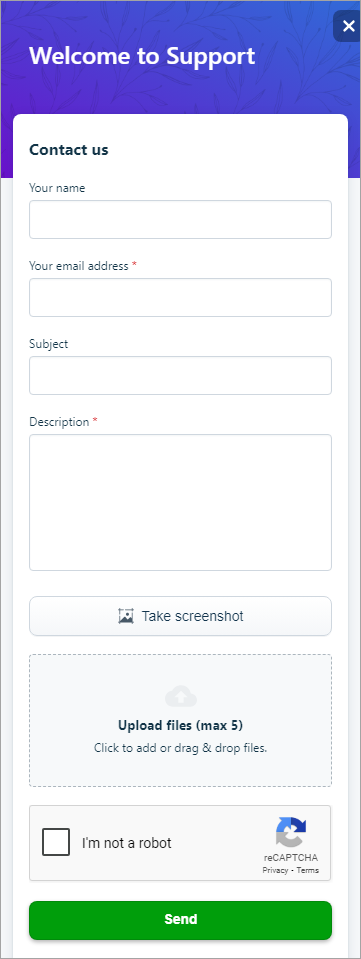
Task: Focus the Your email address field
Action: tap(180, 297)
